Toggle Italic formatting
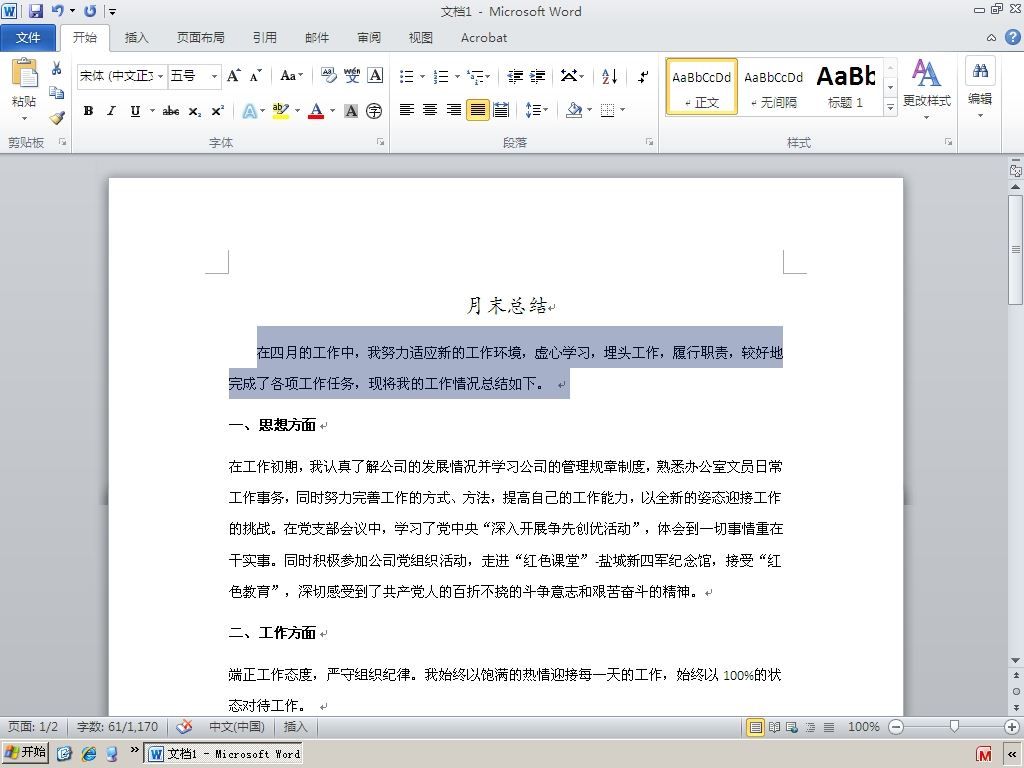Viewport: 1024px width, 768px height. (x=112, y=111)
